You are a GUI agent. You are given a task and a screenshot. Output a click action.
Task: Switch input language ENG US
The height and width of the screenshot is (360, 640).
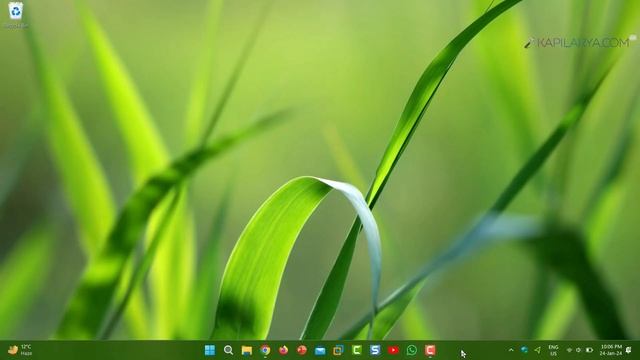pos(553,350)
